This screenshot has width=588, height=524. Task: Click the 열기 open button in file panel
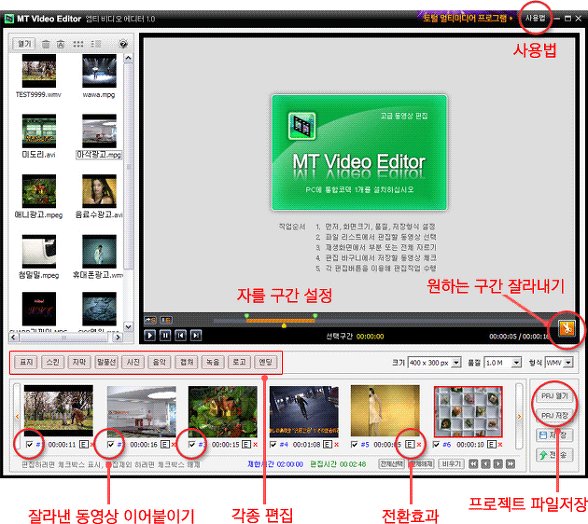point(24,44)
